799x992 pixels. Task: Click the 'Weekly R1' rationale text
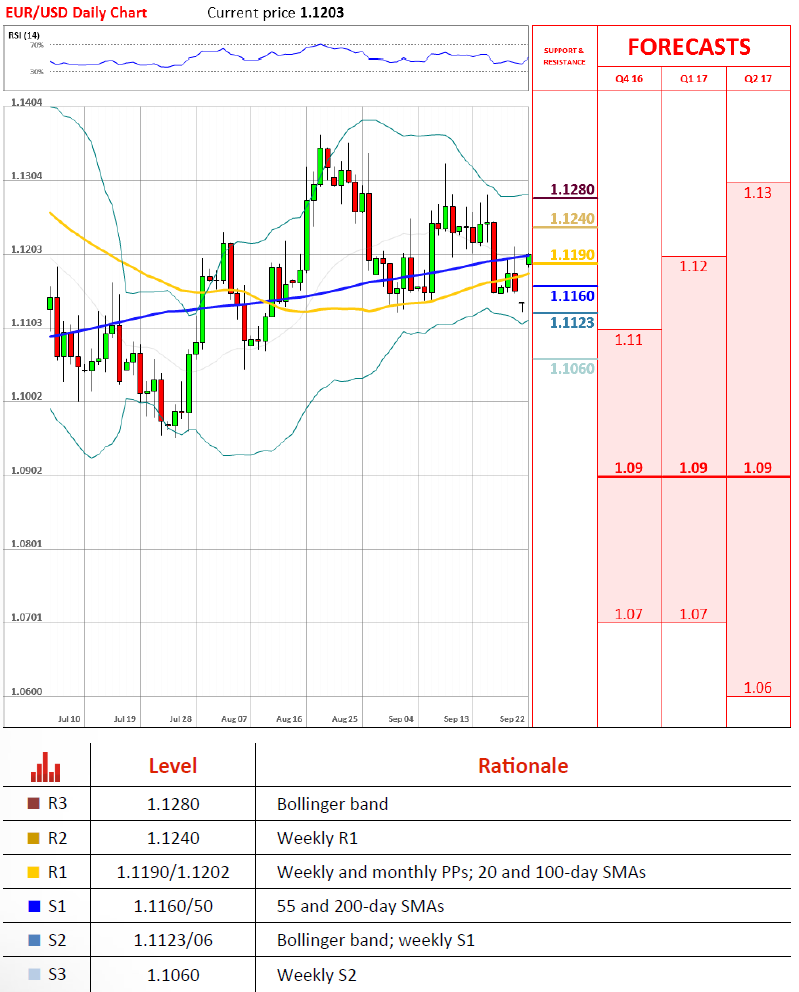coord(318,838)
